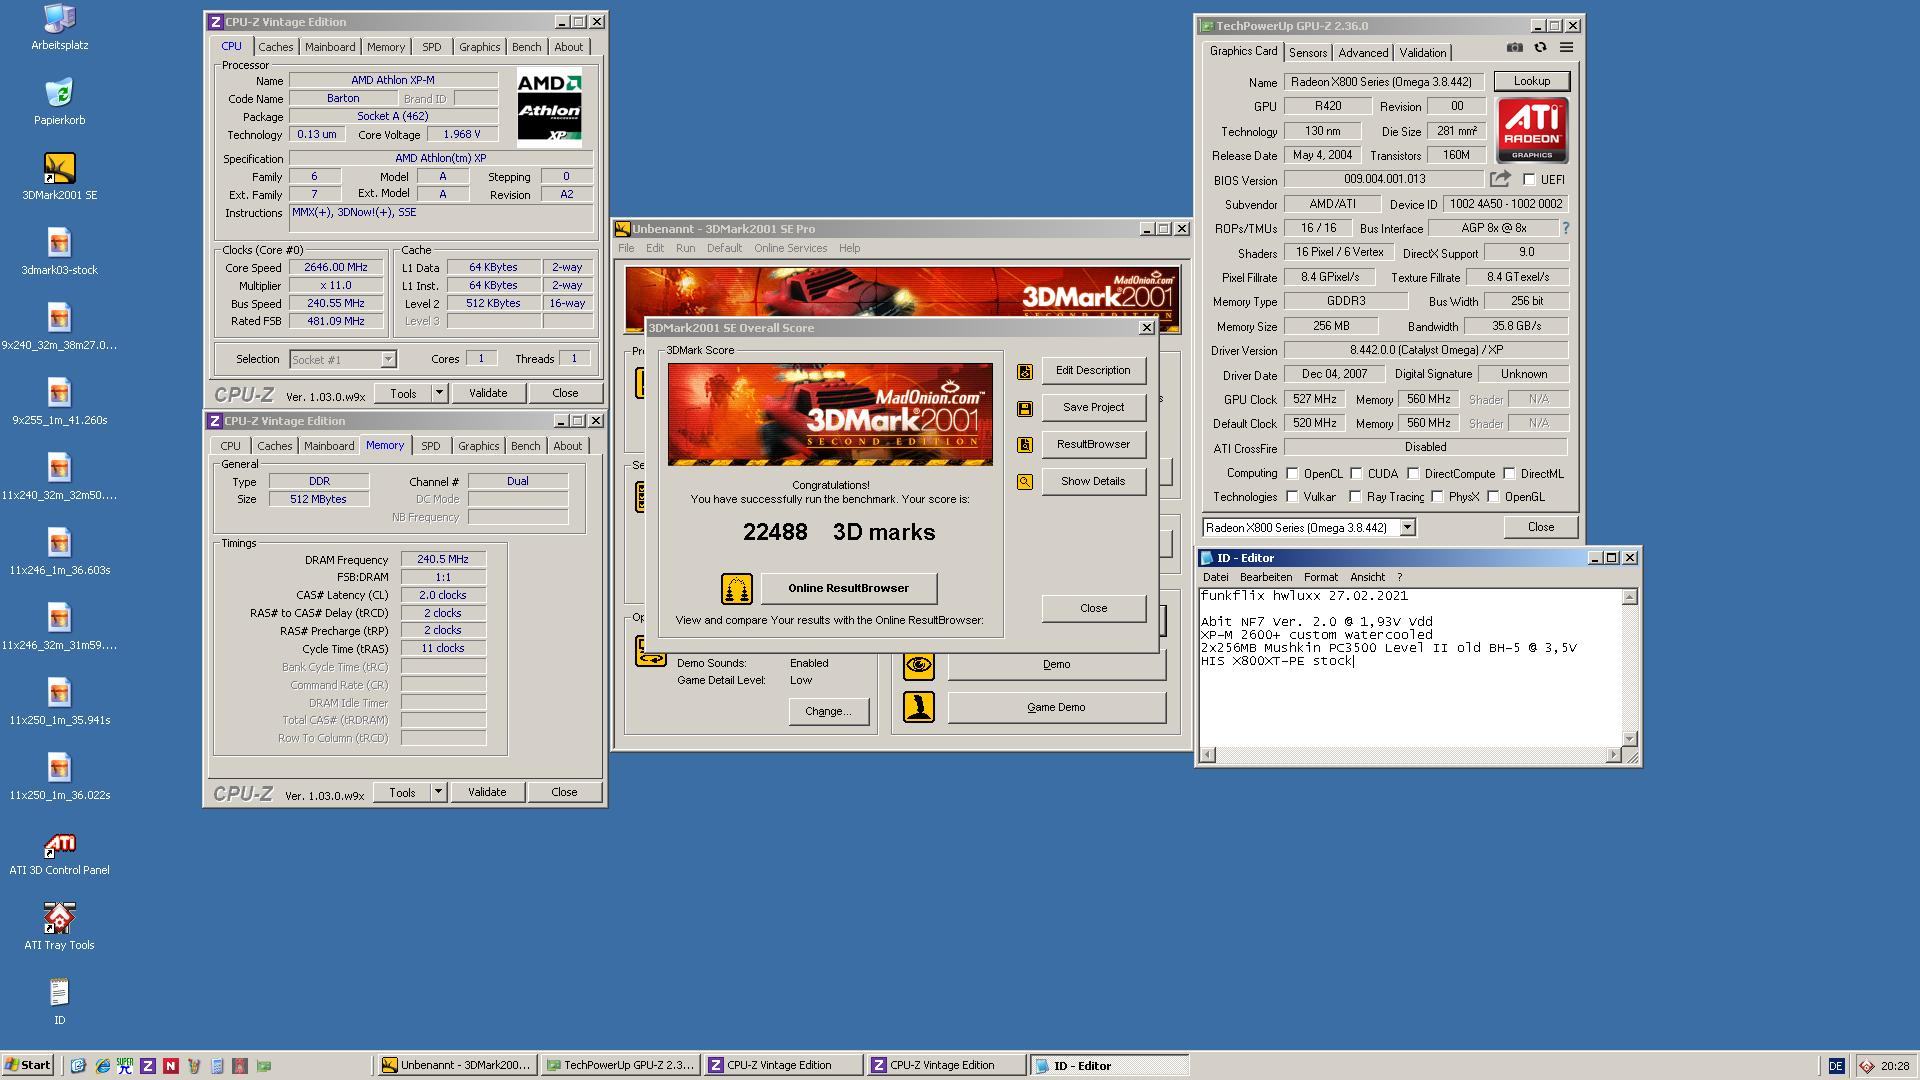Open the Papierkorb recycle bin icon
The image size is (1920, 1080).
point(59,101)
